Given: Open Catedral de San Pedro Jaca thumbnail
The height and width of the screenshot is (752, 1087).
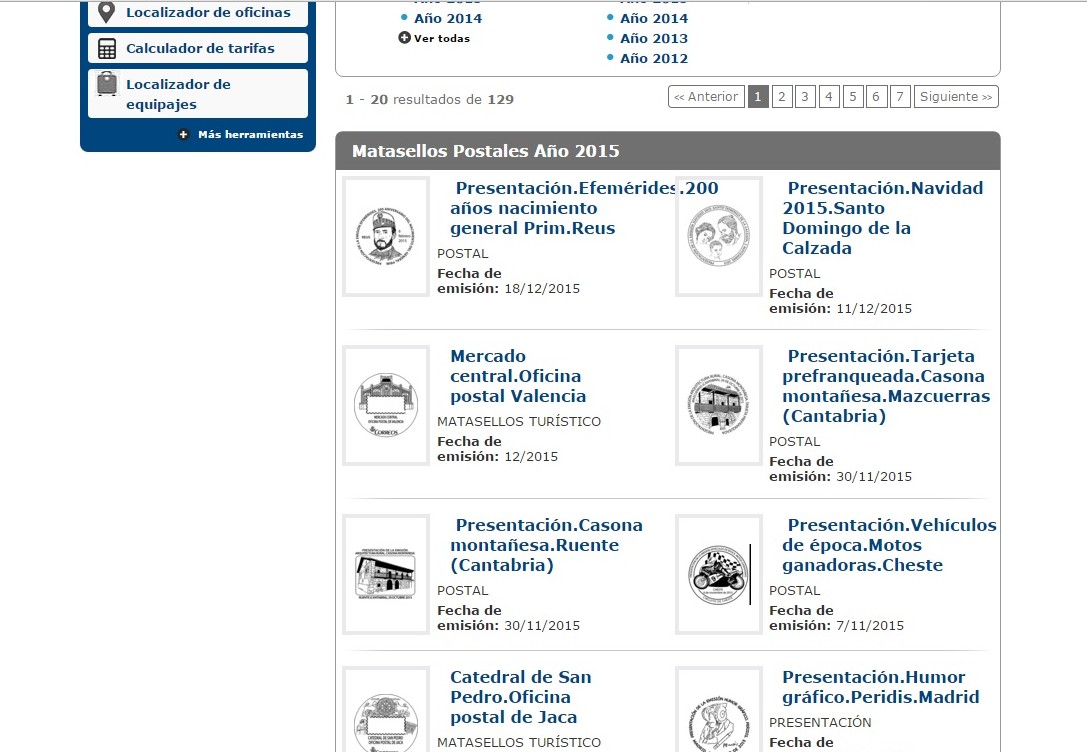Looking at the screenshot, I should 386,710.
